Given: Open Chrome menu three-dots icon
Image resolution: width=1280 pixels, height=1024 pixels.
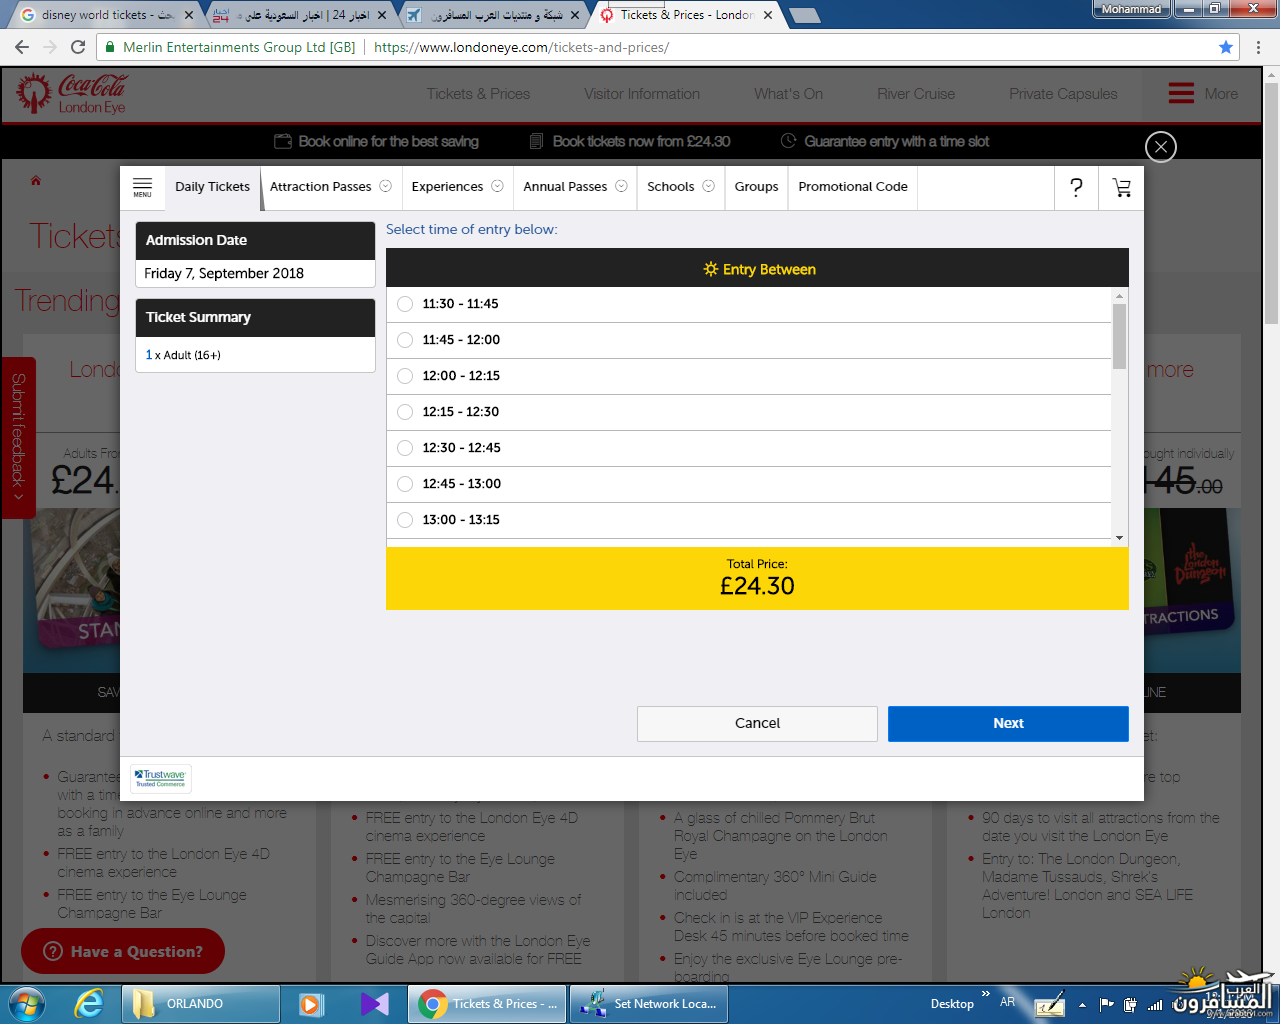Looking at the screenshot, I should (1258, 47).
